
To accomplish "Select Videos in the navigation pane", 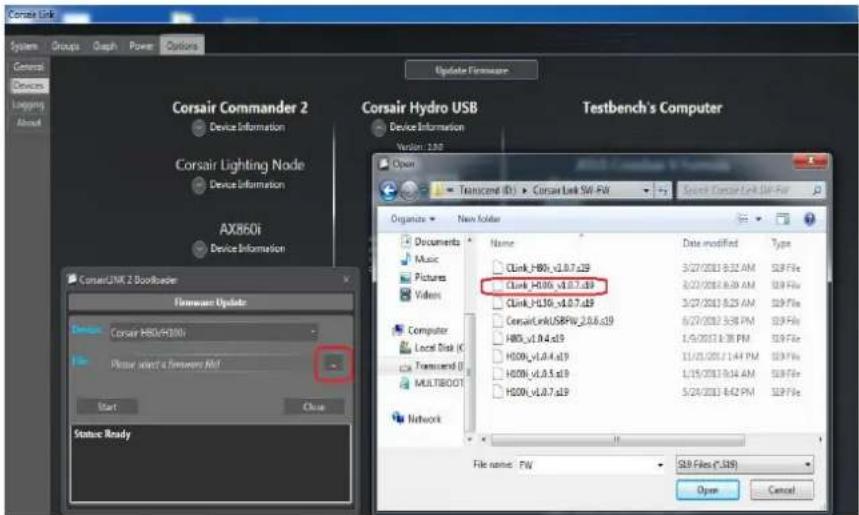I will (x=420, y=295).
